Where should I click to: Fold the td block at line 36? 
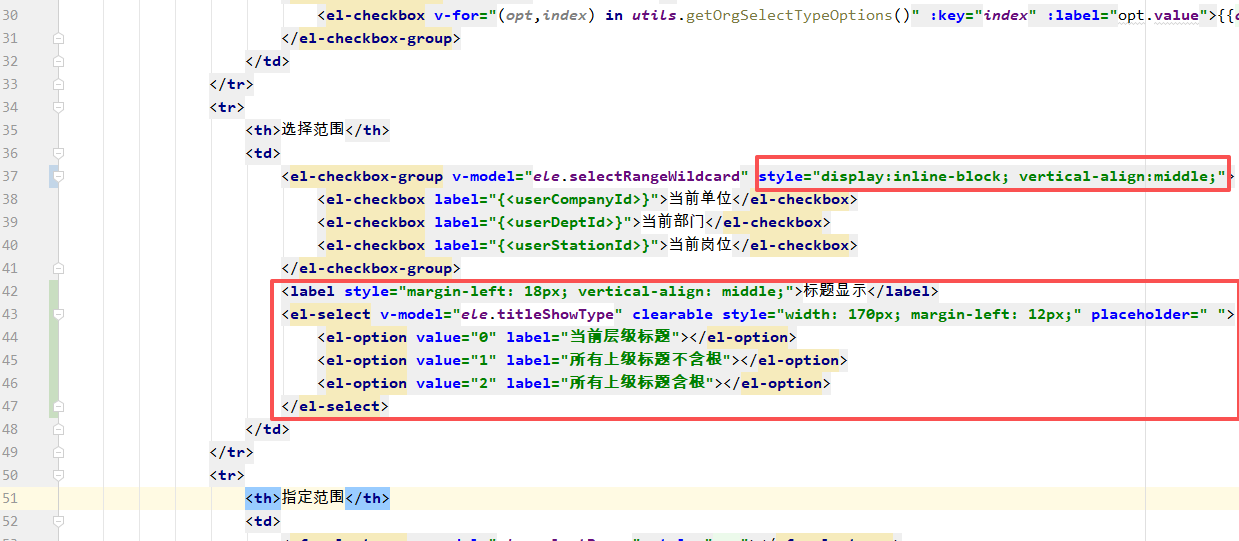[58, 153]
